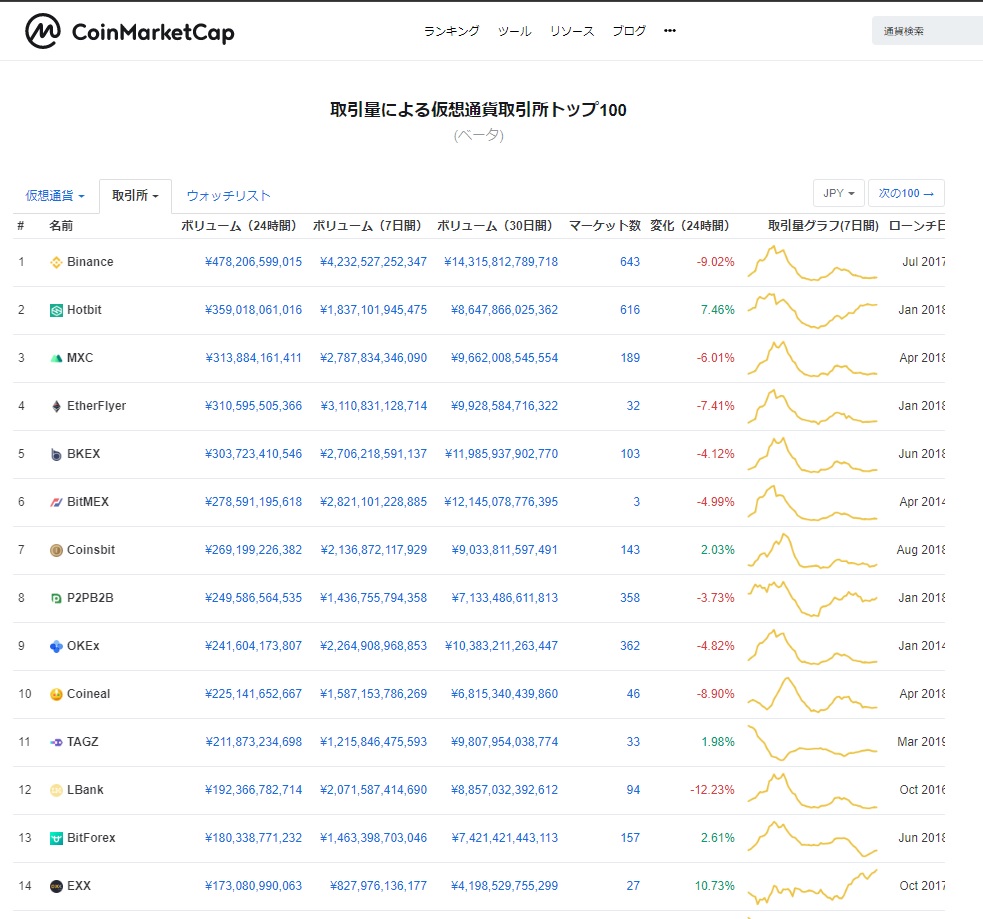983x919 pixels.
Task: Click the EtherFlyer exchange icon
Action: (x=56, y=406)
